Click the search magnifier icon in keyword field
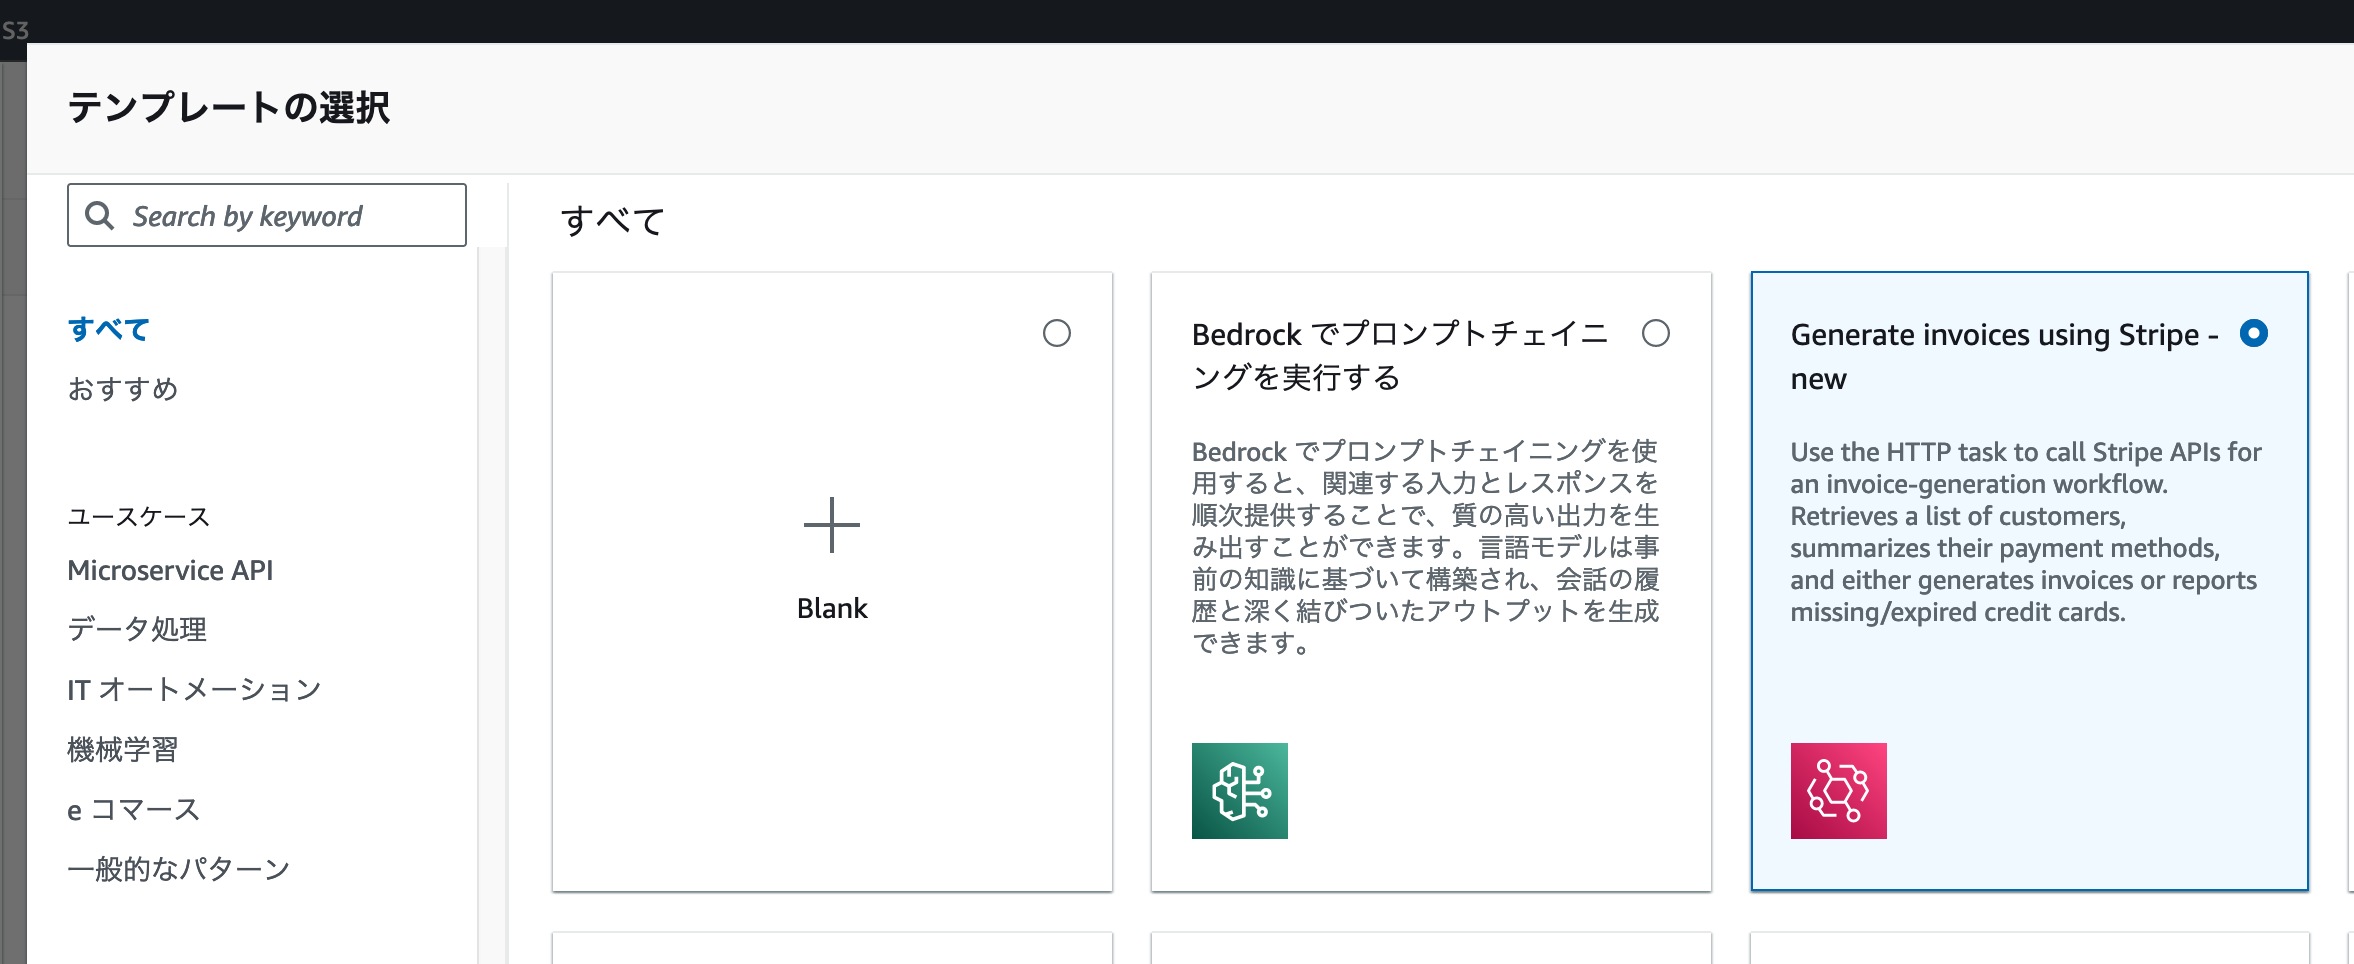Image resolution: width=2354 pixels, height=964 pixels. [x=100, y=215]
